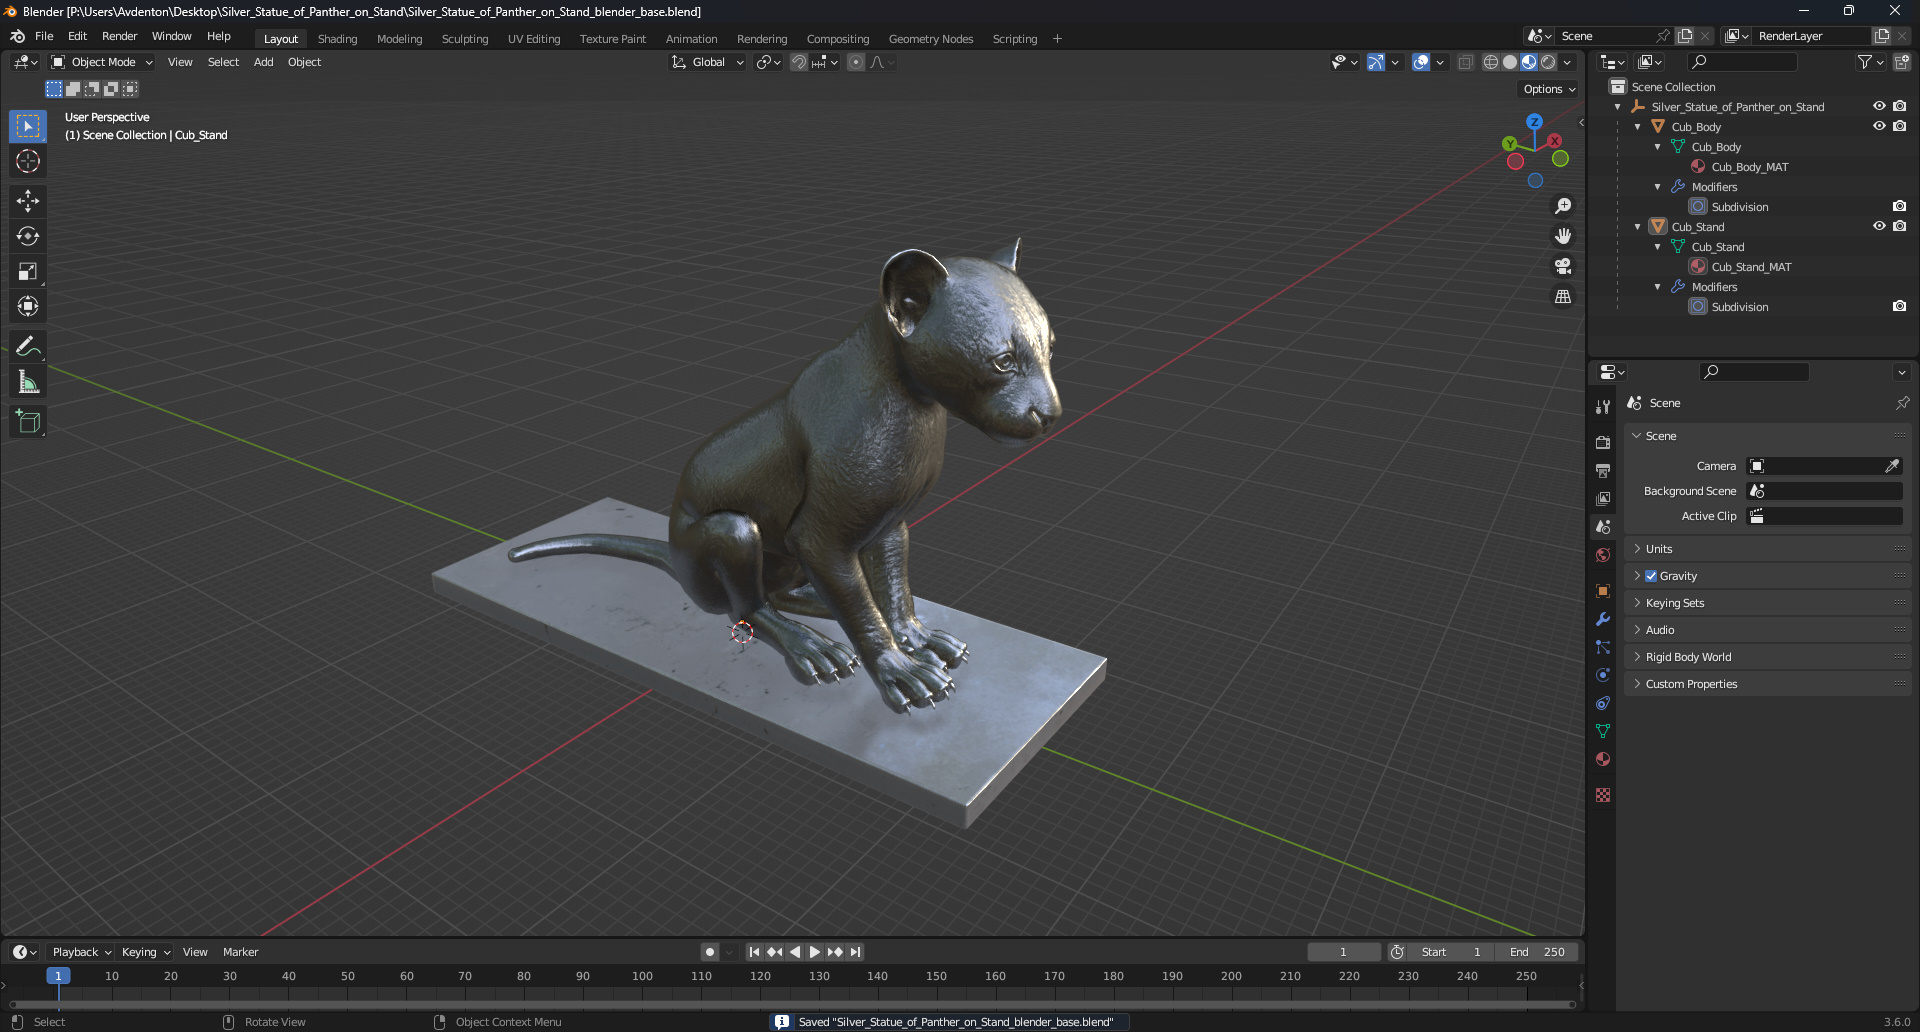1920x1032 pixels.
Task: Hide Cub_Stand object in viewport
Action: click(x=1879, y=226)
